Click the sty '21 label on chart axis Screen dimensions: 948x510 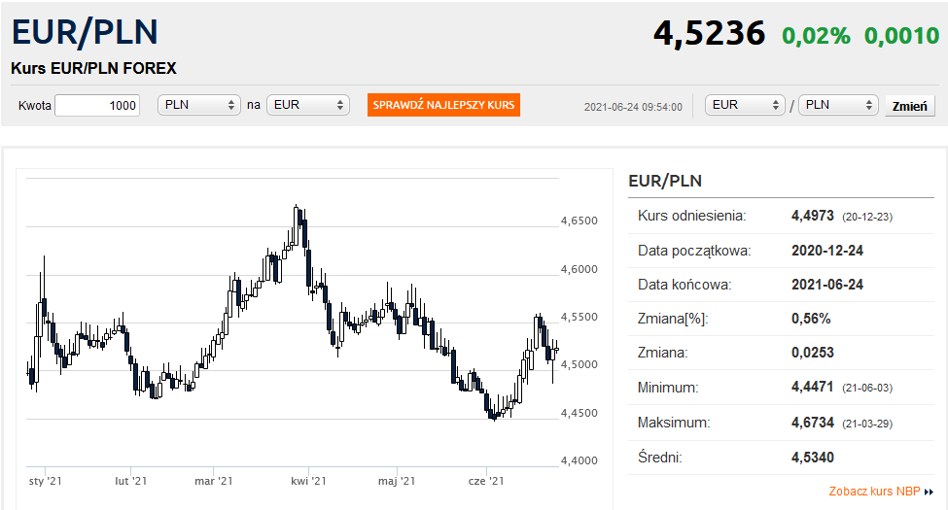coord(45,481)
